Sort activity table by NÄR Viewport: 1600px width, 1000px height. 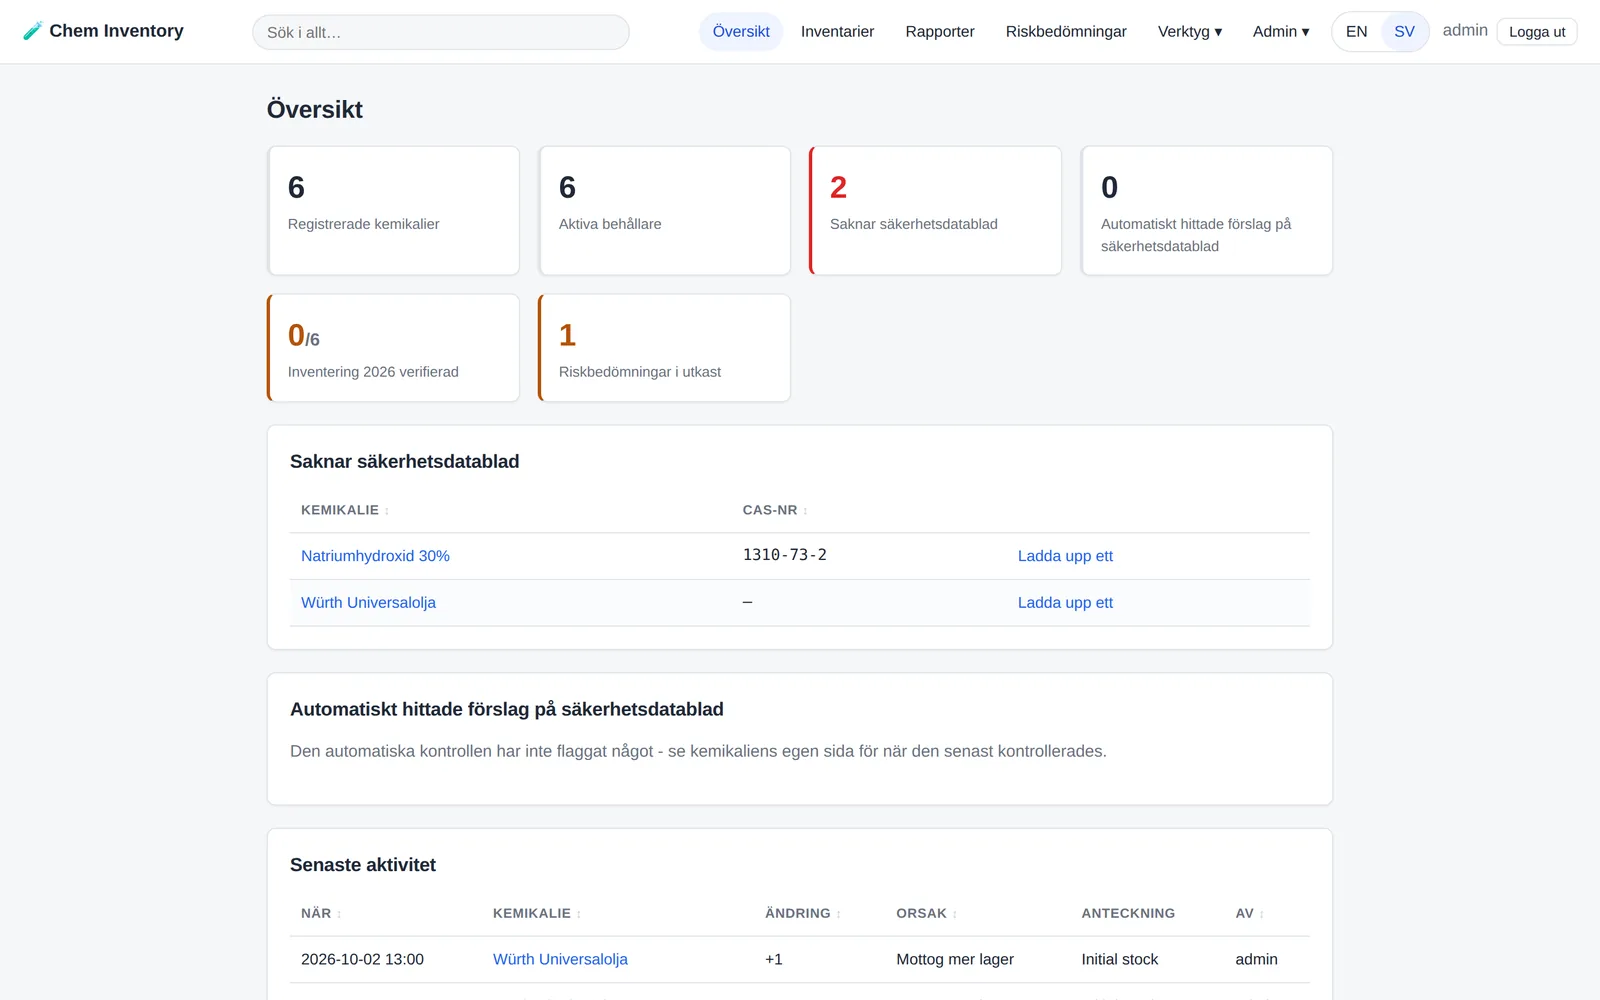point(321,914)
